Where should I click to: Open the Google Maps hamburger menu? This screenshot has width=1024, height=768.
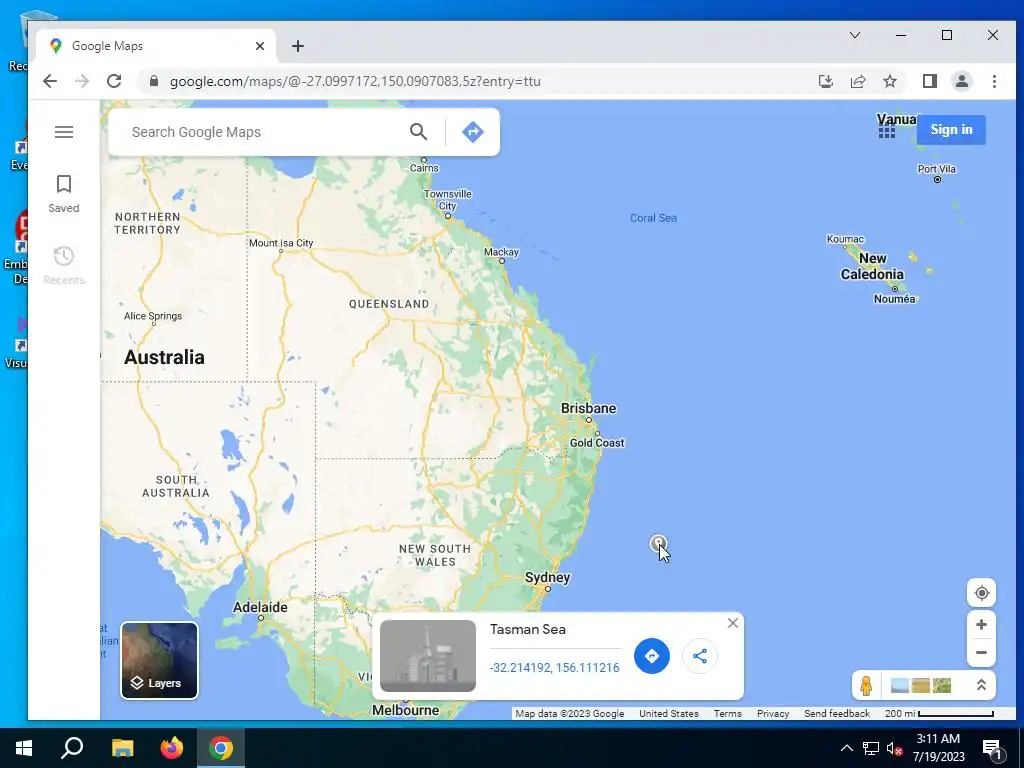coord(64,132)
